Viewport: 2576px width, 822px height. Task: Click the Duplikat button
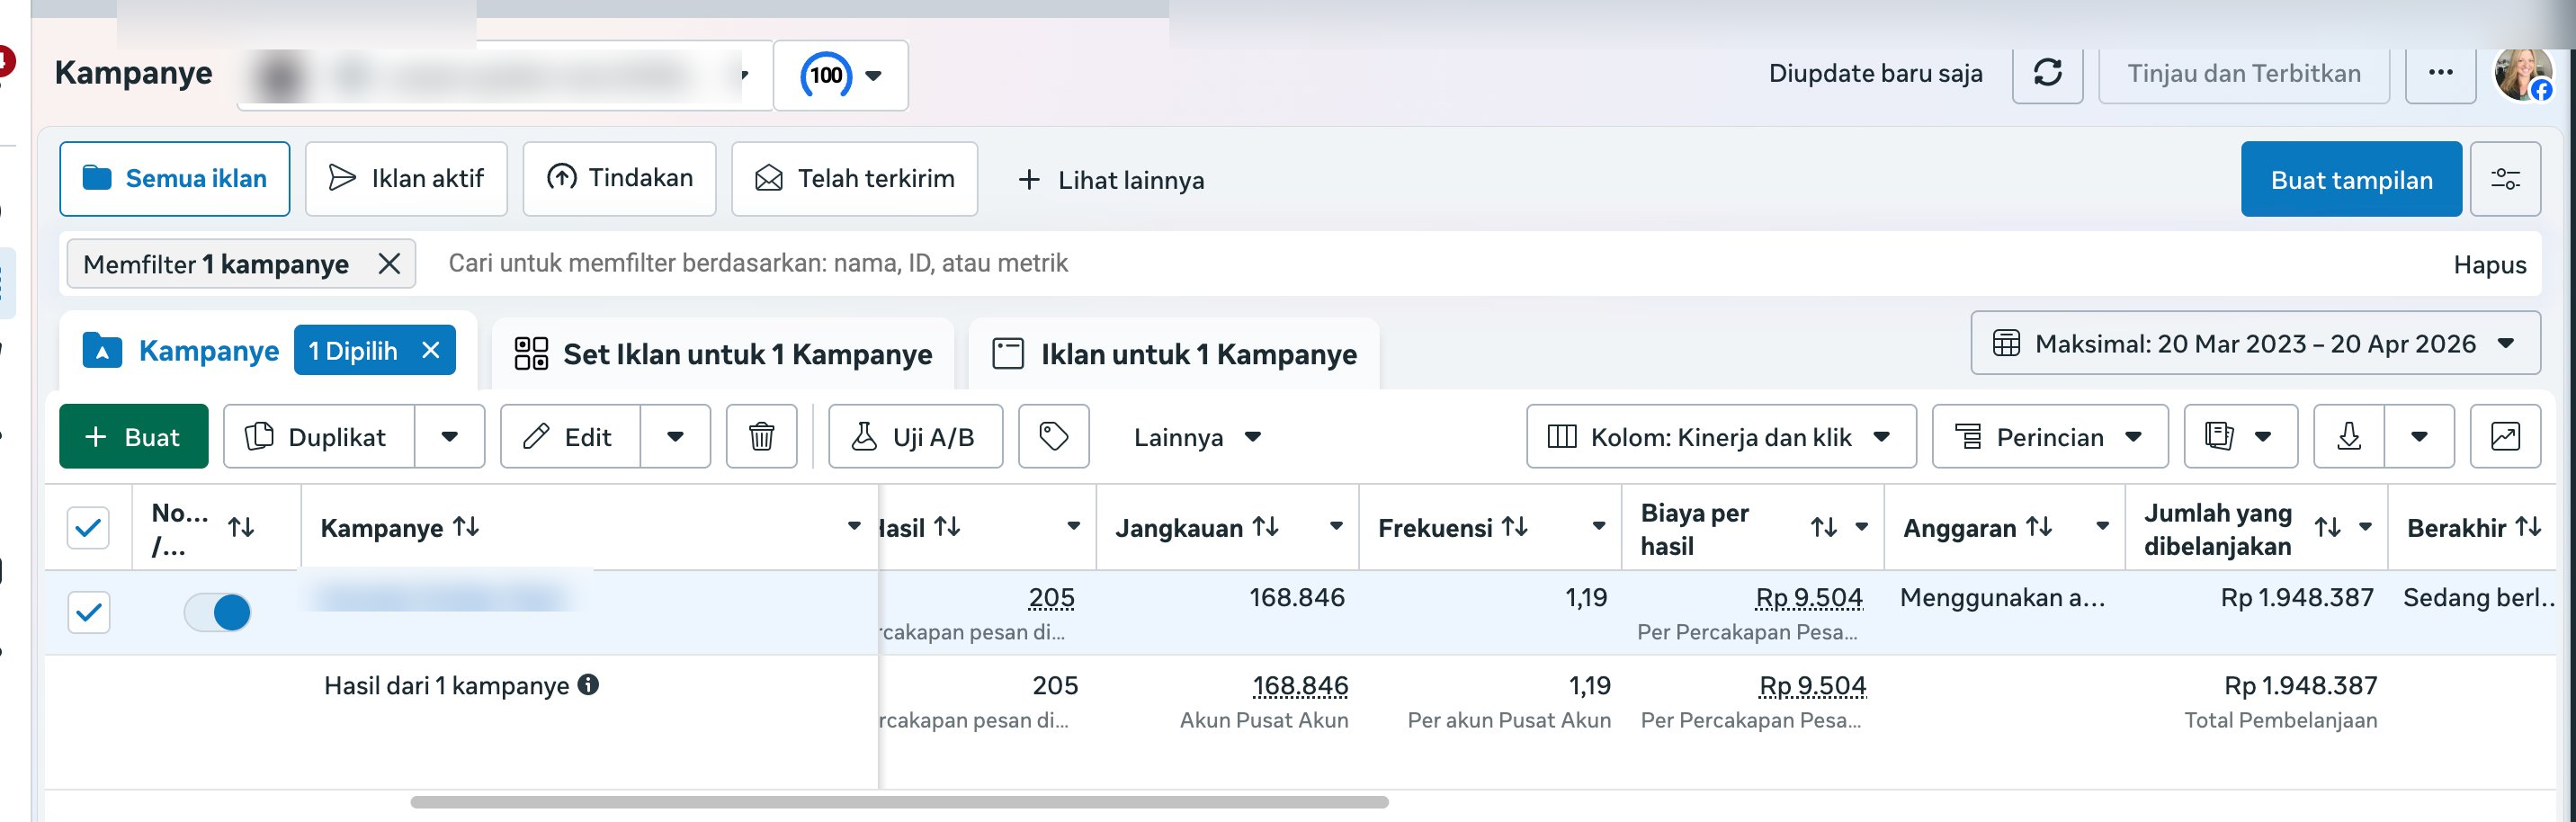pos(319,436)
